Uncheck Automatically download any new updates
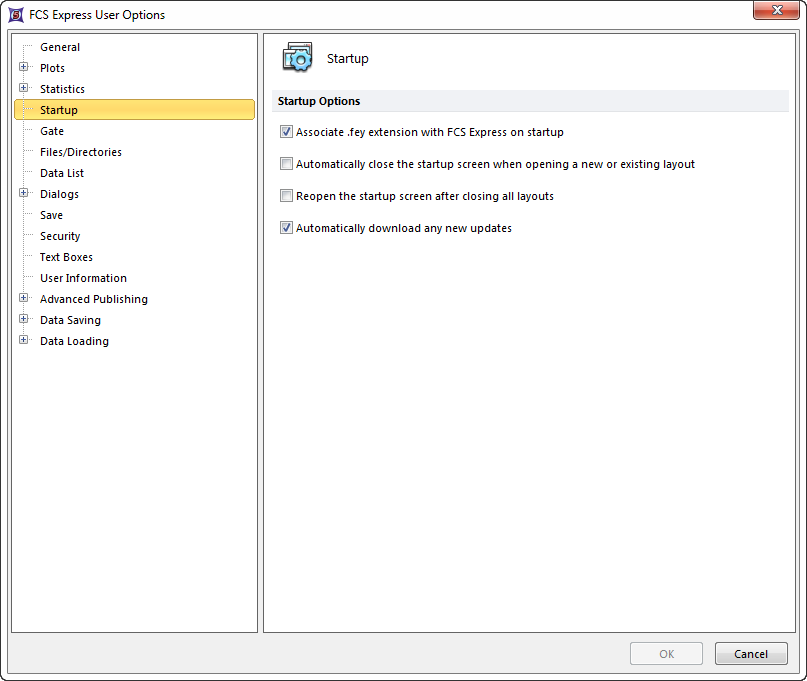This screenshot has width=807, height=681. 286,228
